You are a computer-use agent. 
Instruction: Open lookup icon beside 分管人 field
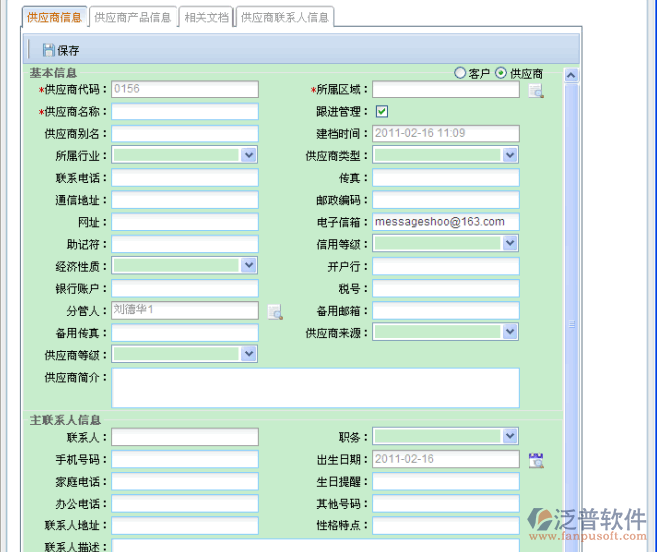click(274, 311)
